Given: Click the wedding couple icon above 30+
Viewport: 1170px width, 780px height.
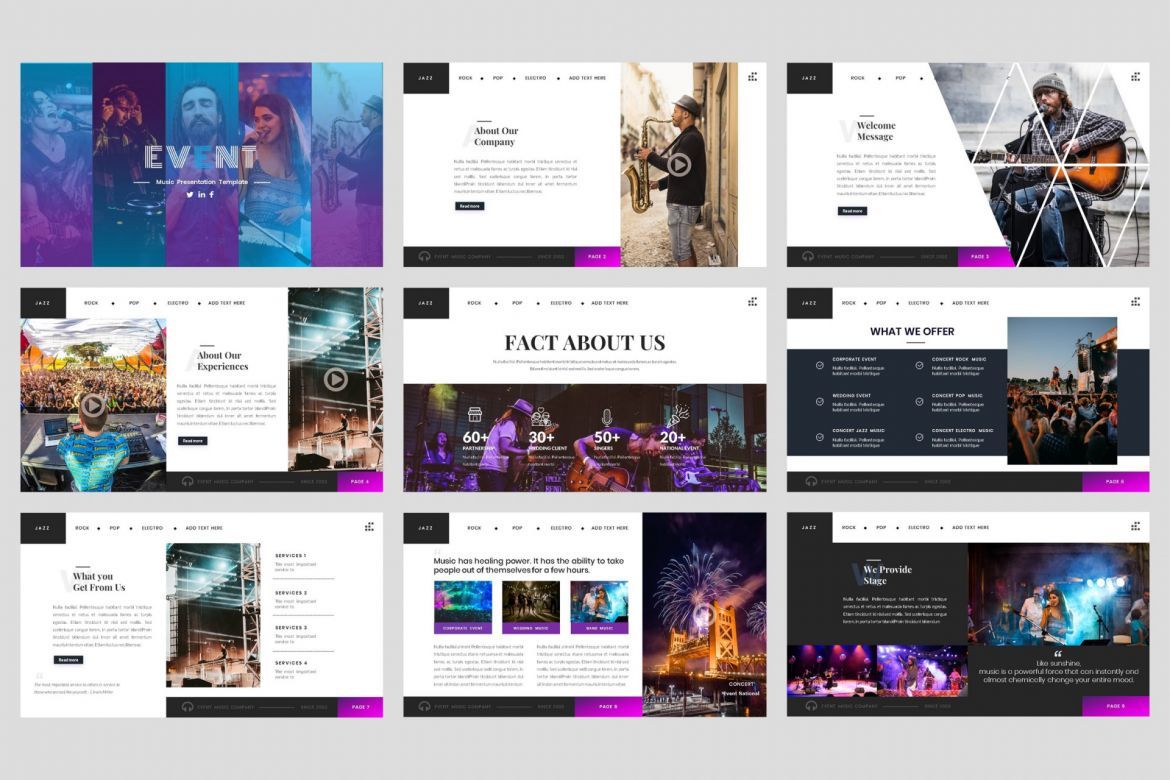Looking at the screenshot, I should pos(540,416).
